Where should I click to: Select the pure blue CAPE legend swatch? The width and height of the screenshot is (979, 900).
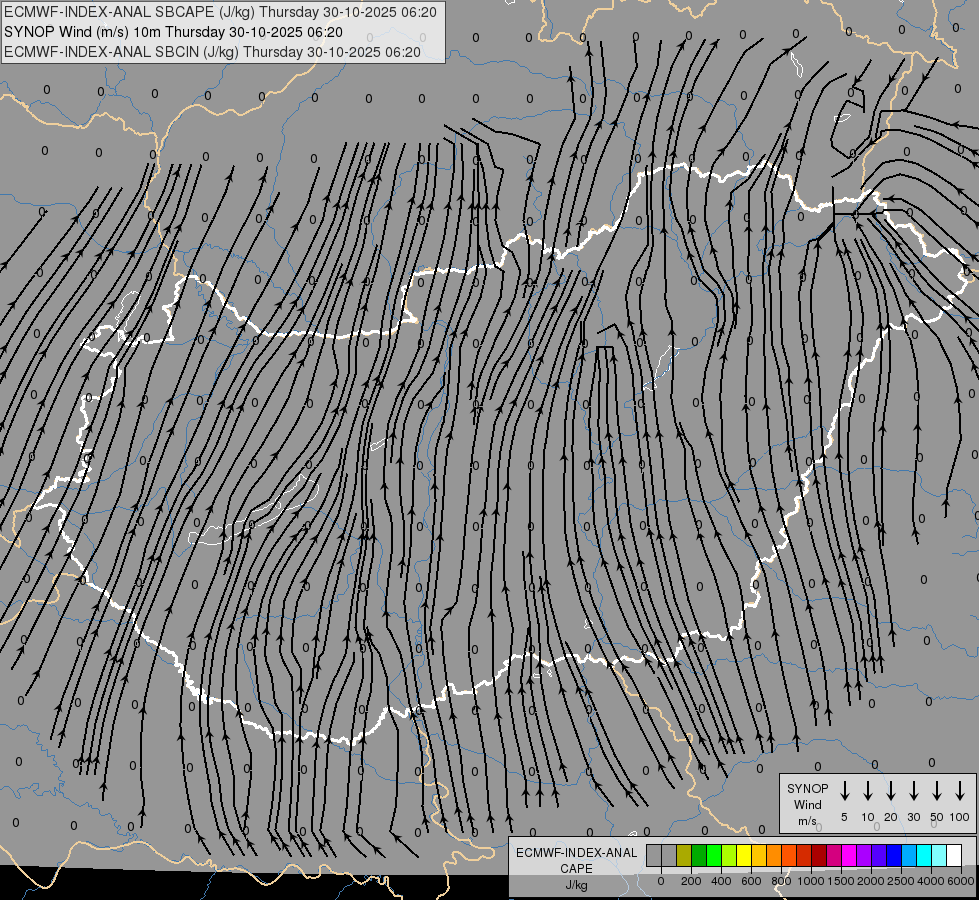click(x=893, y=855)
